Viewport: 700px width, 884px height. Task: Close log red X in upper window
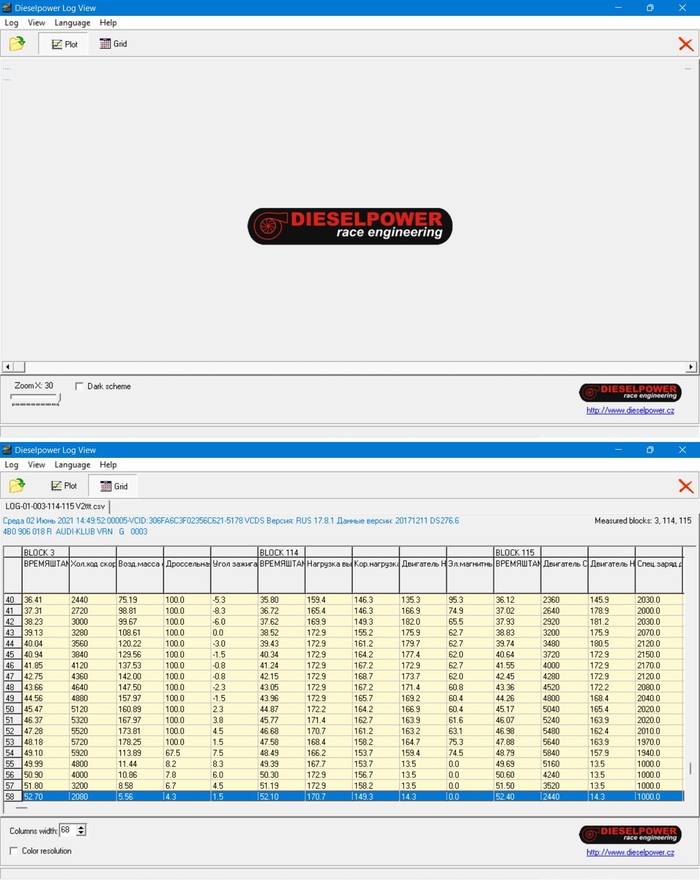685,44
